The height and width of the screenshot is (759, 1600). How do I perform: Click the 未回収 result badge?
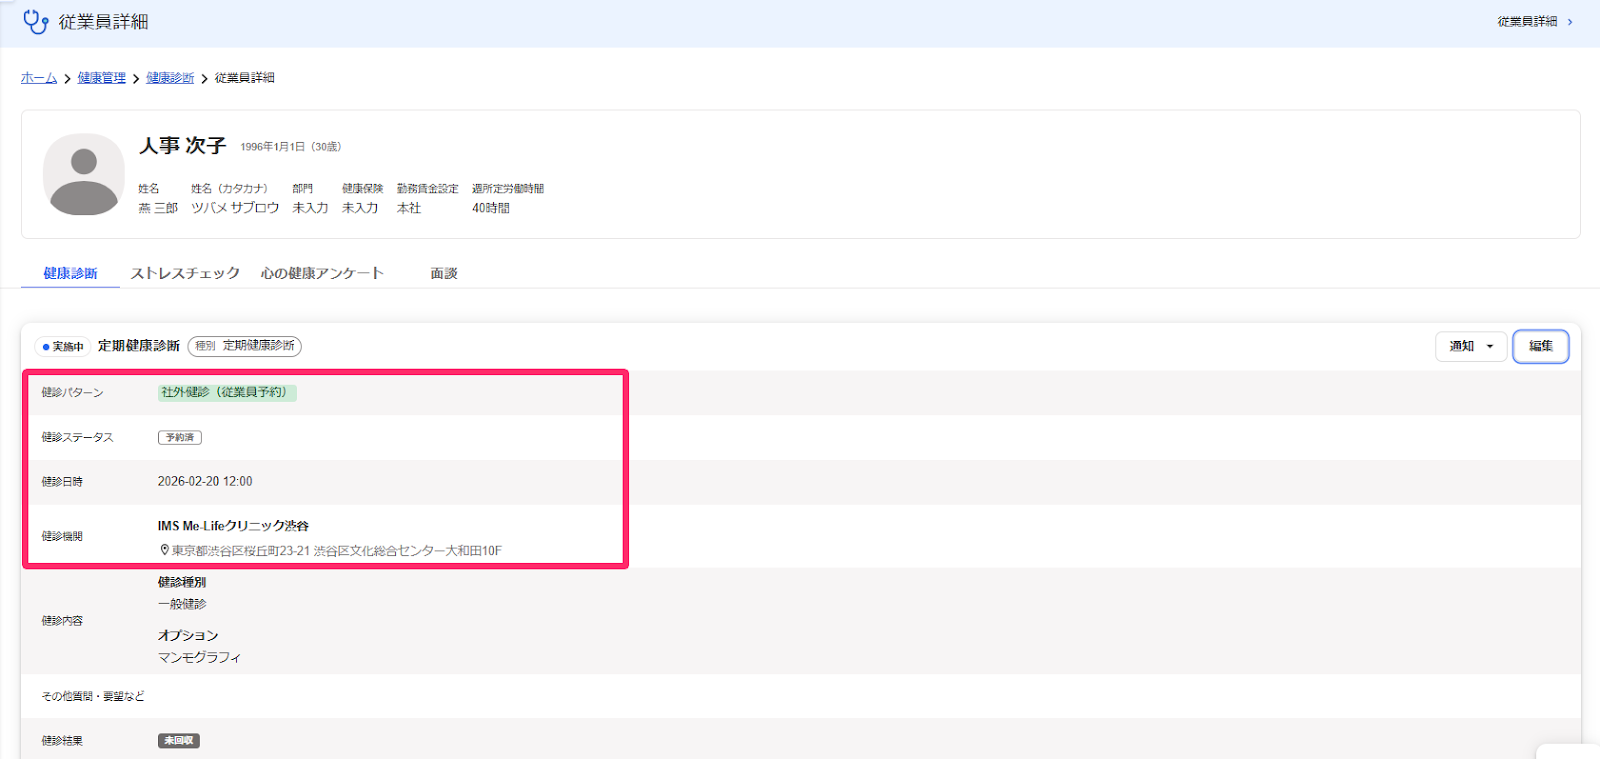(179, 741)
